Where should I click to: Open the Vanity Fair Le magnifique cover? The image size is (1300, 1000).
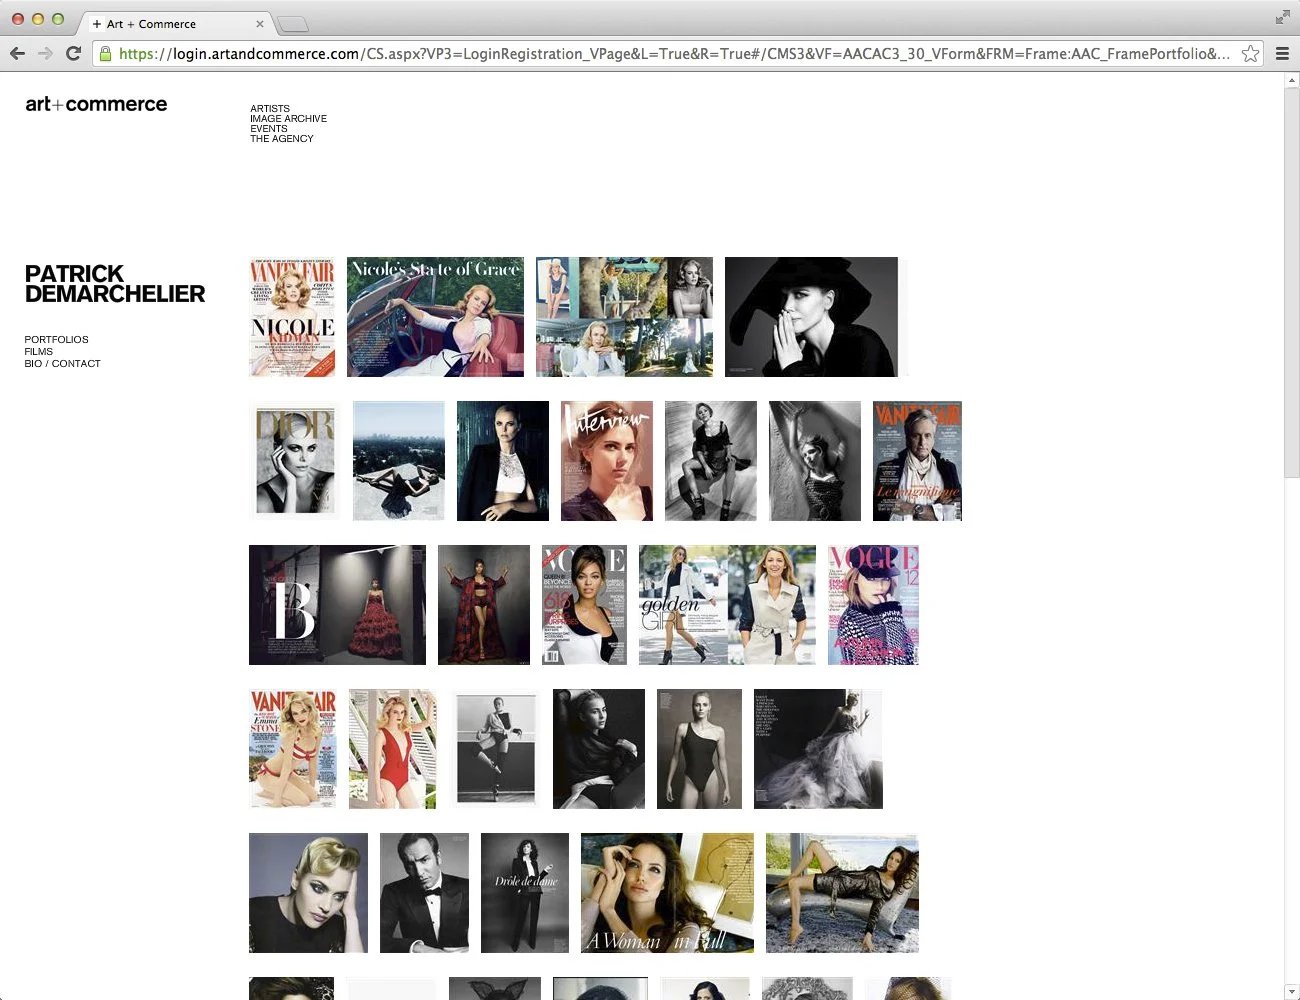[x=917, y=461]
